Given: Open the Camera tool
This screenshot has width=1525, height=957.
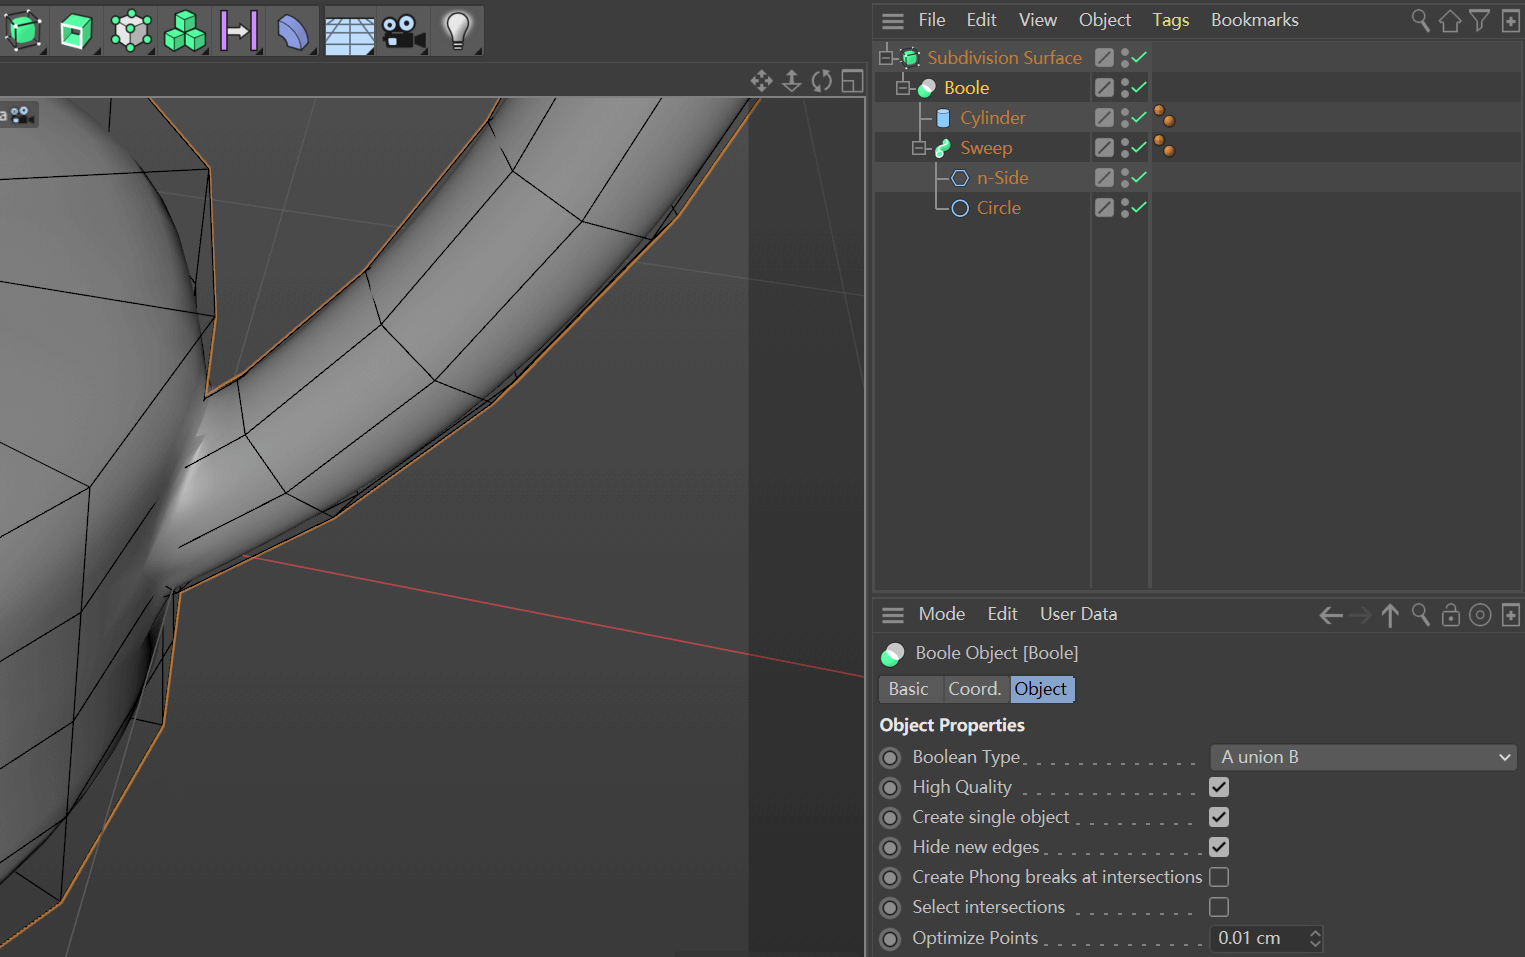Looking at the screenshot, I should point(403,31).
